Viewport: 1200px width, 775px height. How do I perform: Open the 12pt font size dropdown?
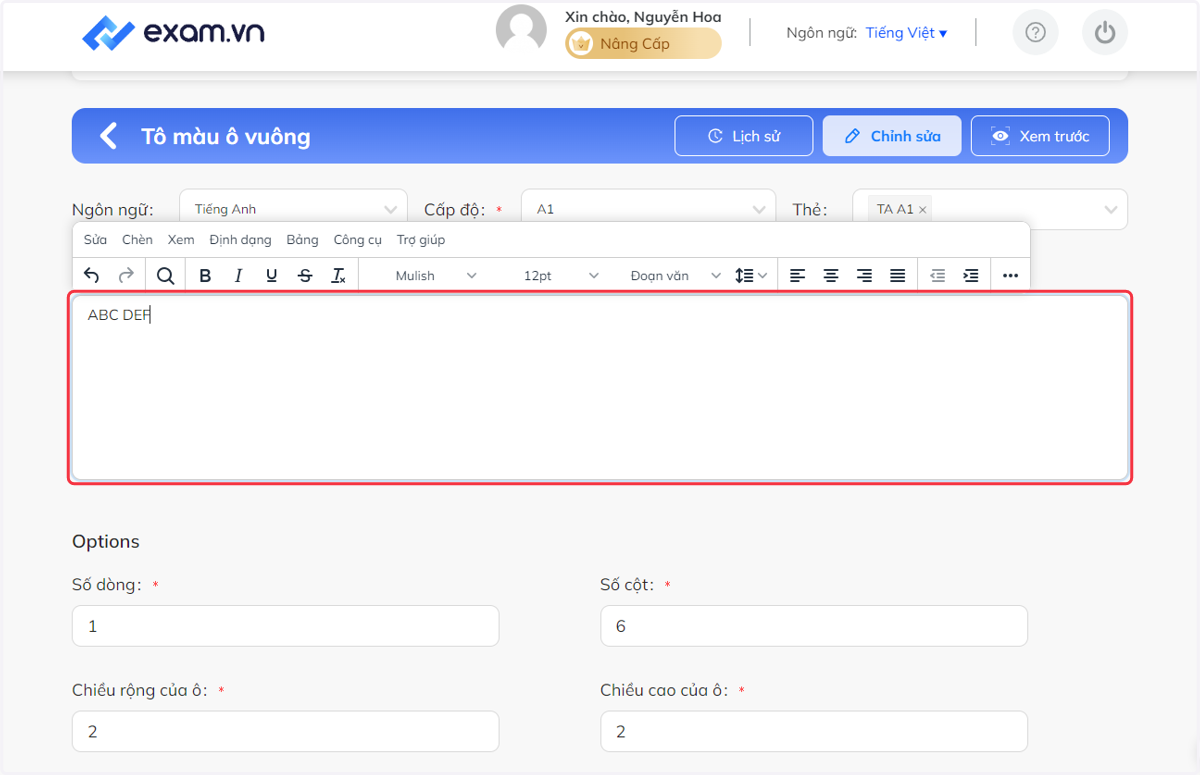coord(561,276)
